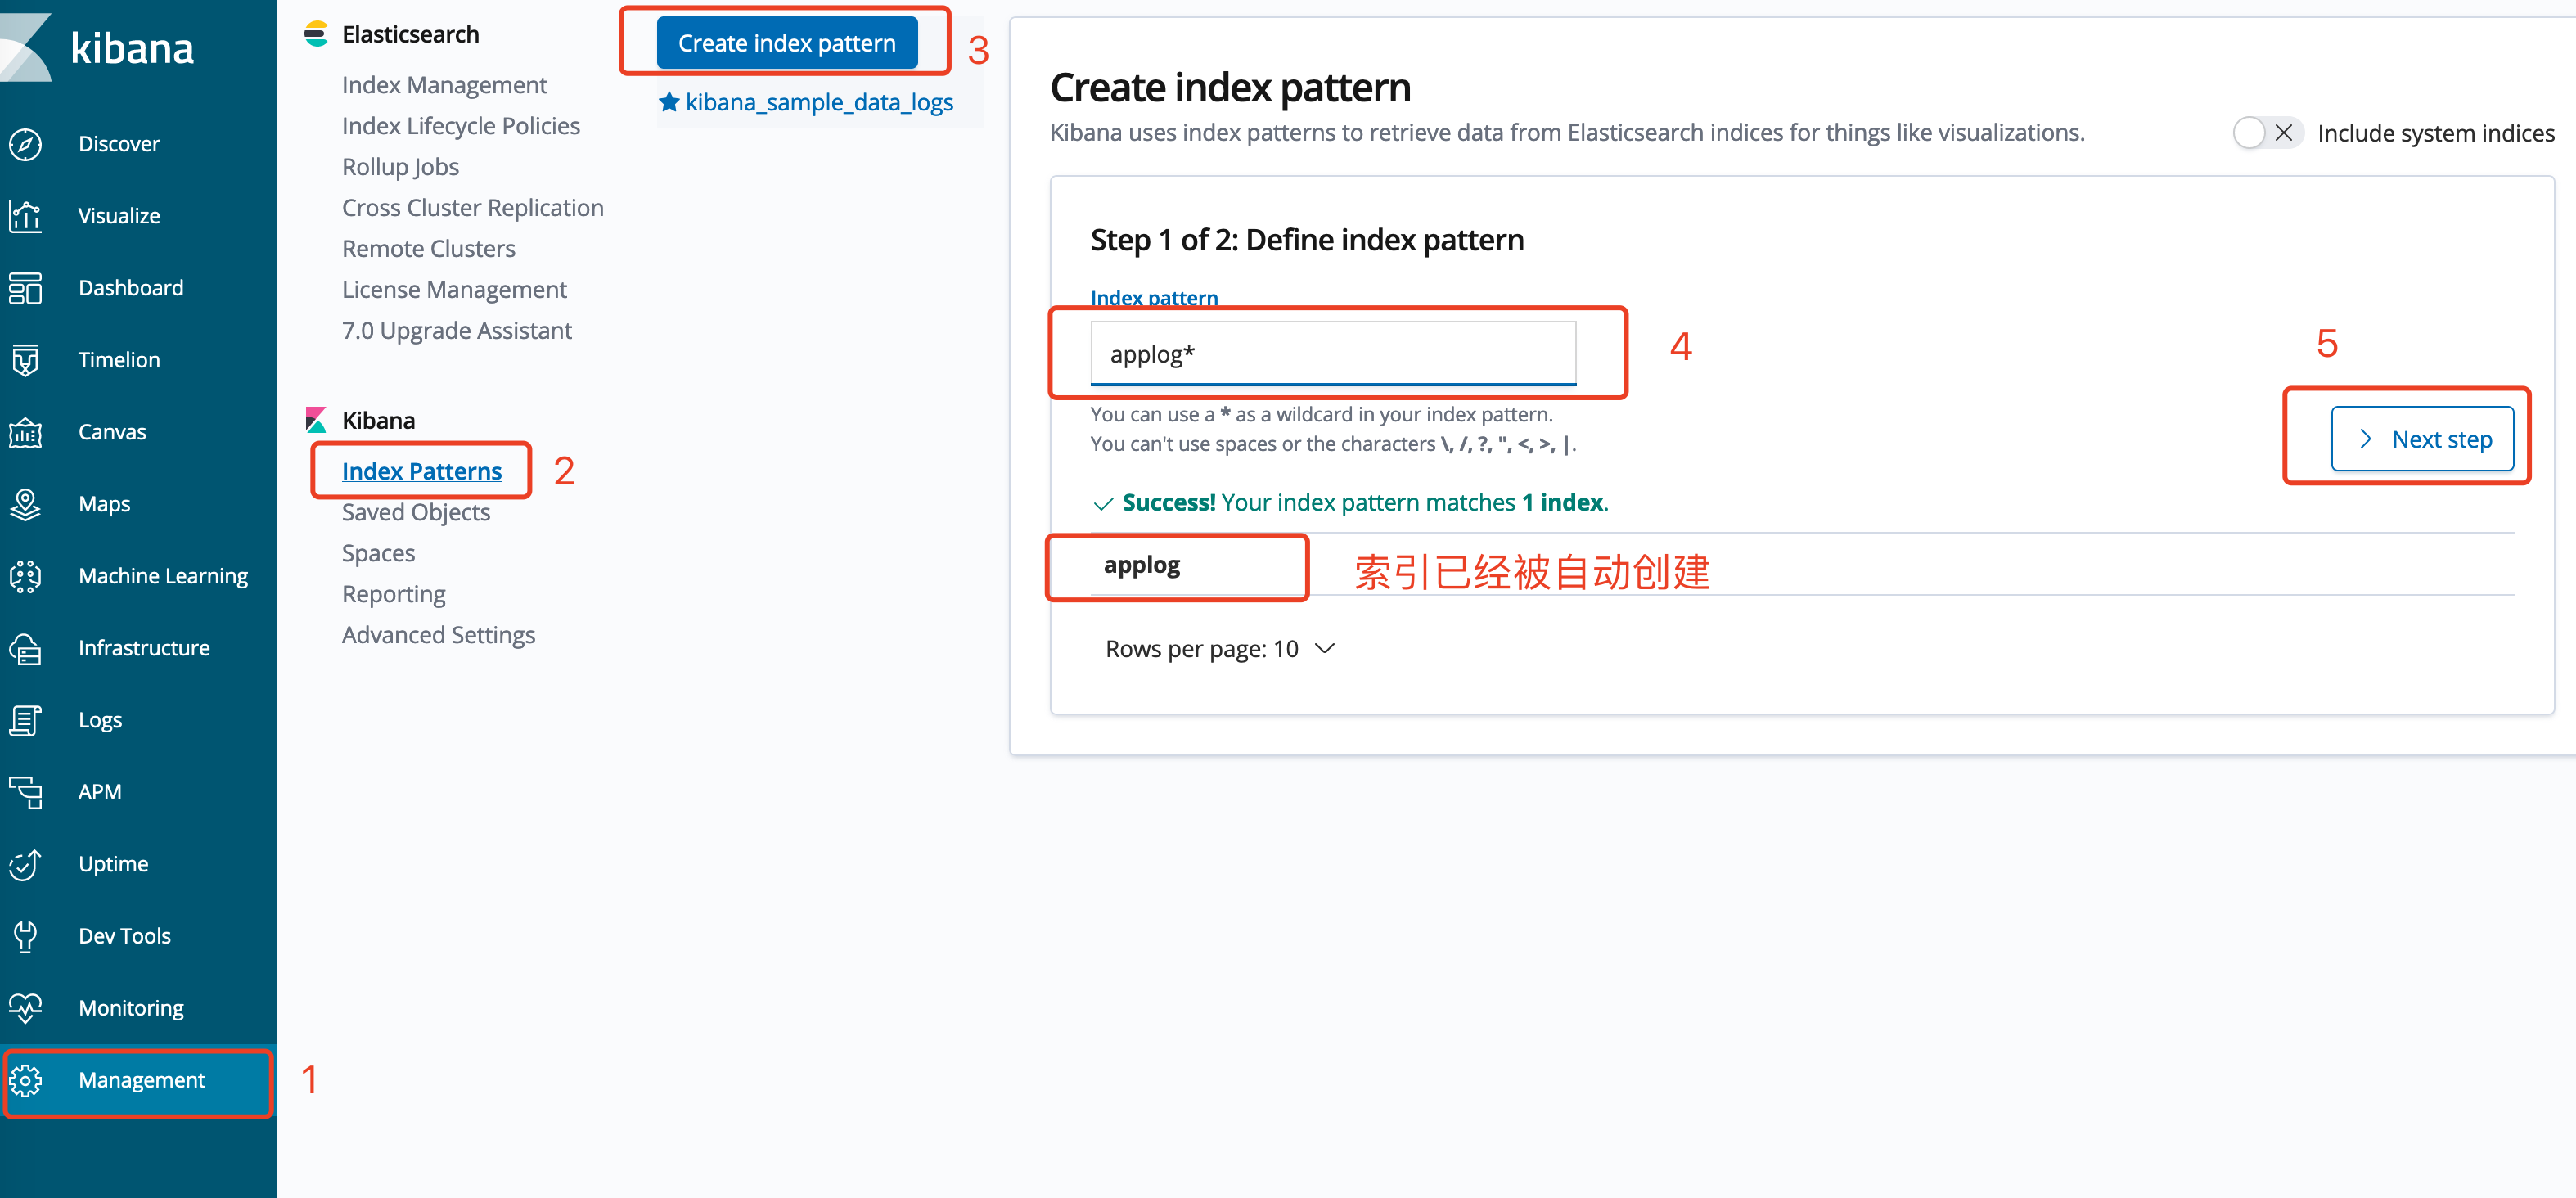This screenshot has width=2576, height=1198.
Task: Click Logs label in sidebar
Action: 100,720
